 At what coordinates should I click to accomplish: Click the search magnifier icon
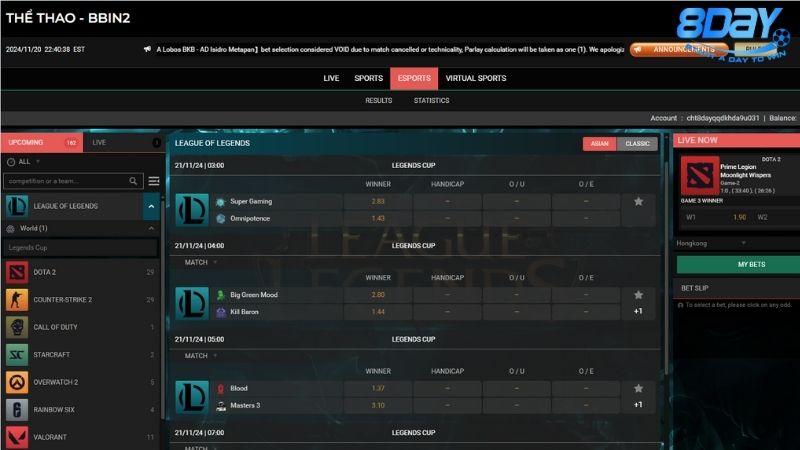133,181
